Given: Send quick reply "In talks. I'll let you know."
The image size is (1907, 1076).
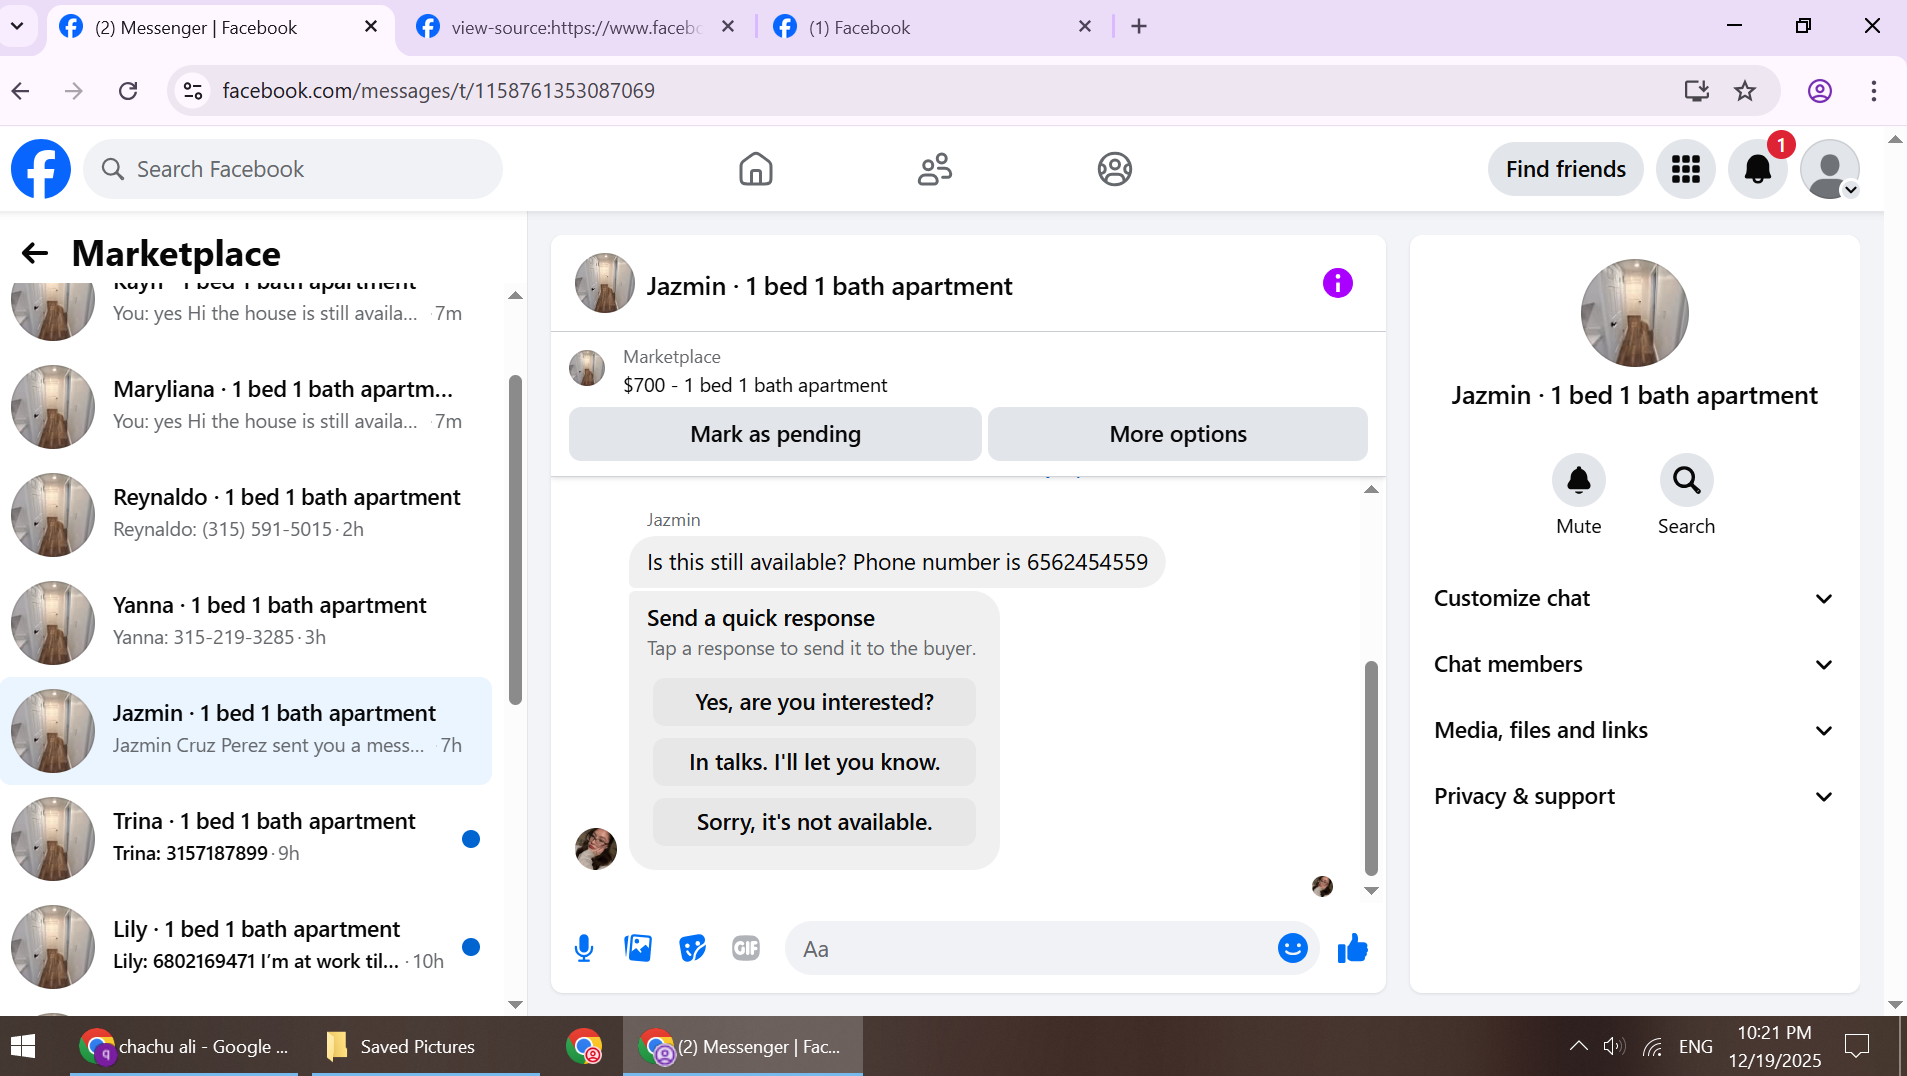Looking at the screenshot, I should pyautogui.click(x=814, y=762).
